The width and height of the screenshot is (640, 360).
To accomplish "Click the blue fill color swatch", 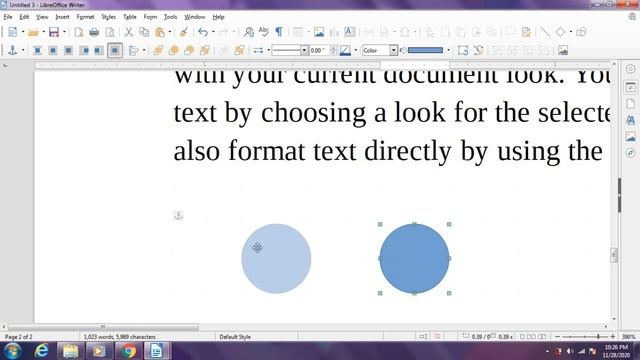I will click(x=425, y=50).
